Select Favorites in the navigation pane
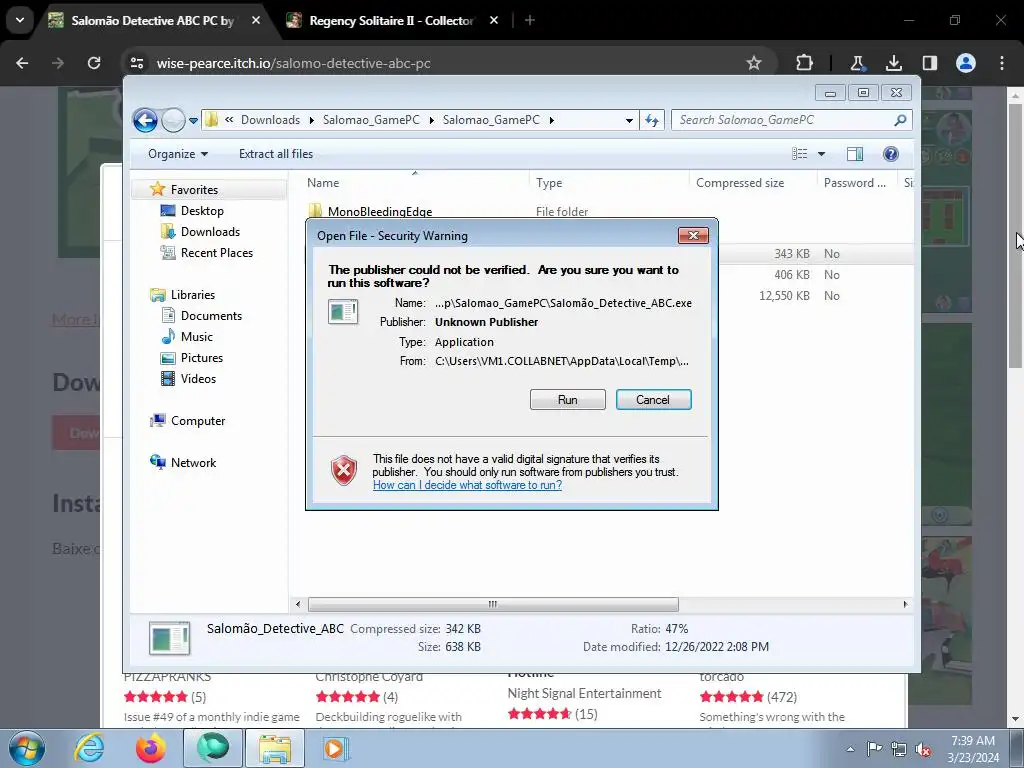This screenshot has height=768, width=1024. tap(194, 190)
